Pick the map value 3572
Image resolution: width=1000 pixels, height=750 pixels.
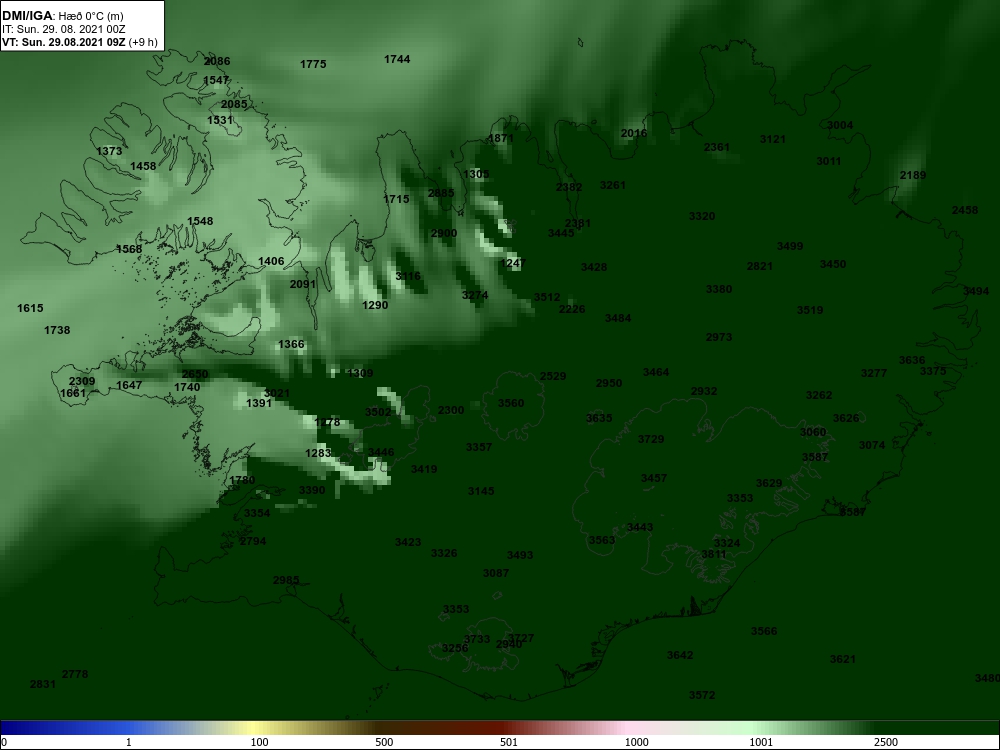tap(702, 695)
